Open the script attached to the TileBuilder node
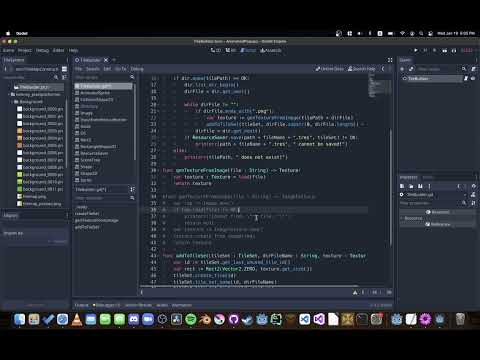This screenshot has height=360, width=480. [466, 78]
